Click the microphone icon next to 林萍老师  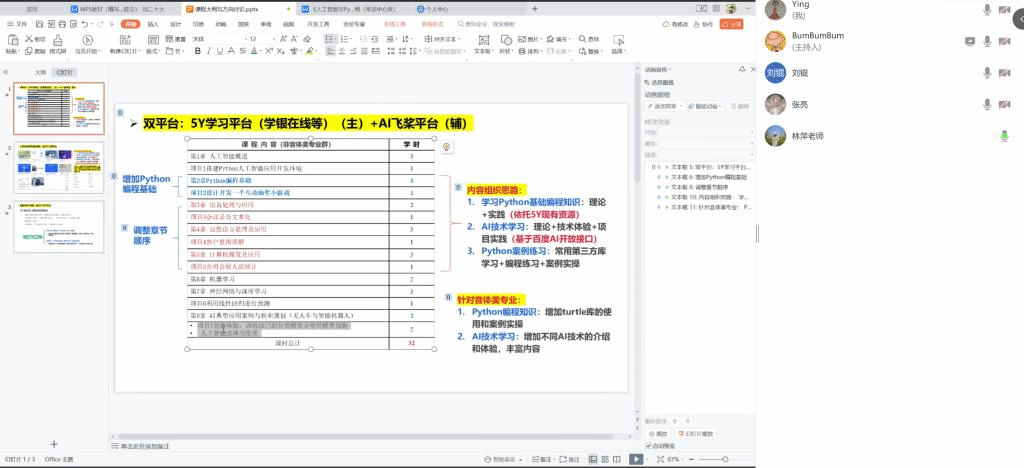point(1004,136)
